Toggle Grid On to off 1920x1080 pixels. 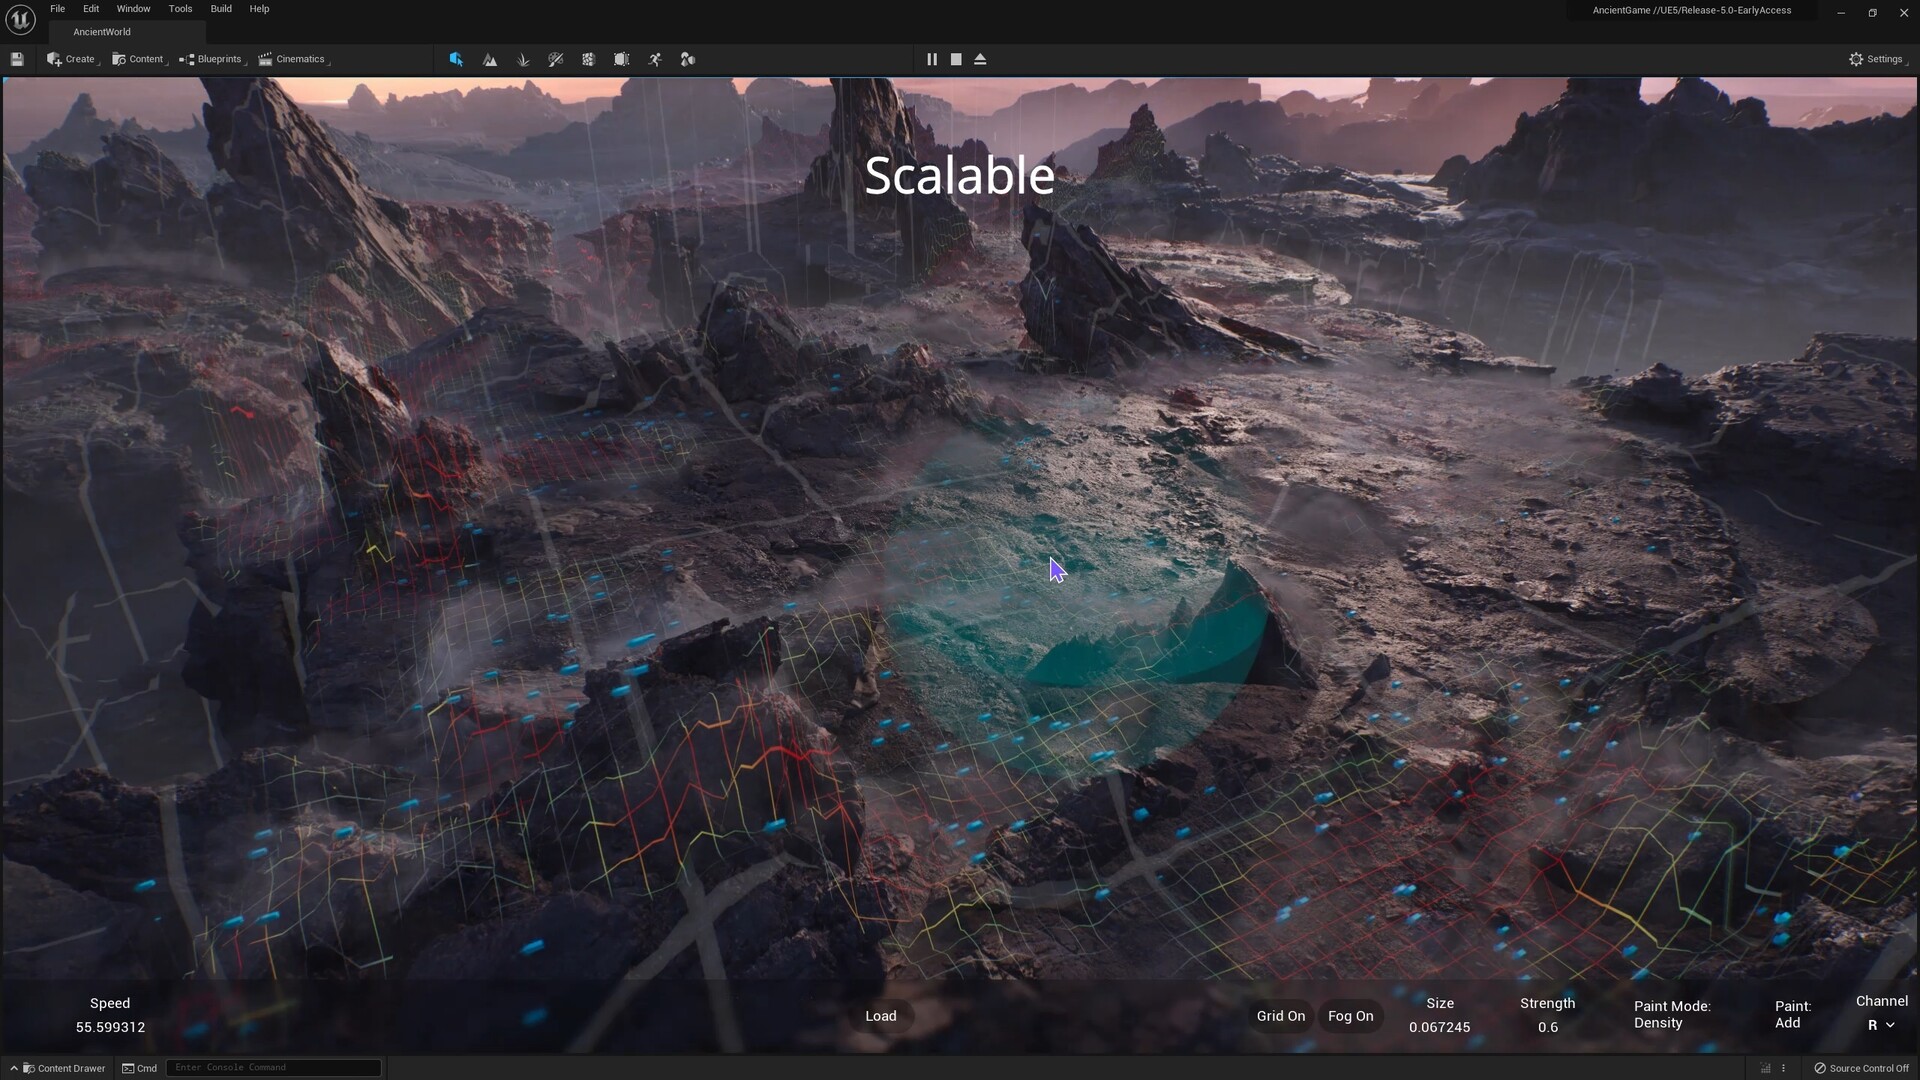point(1280,1015)
